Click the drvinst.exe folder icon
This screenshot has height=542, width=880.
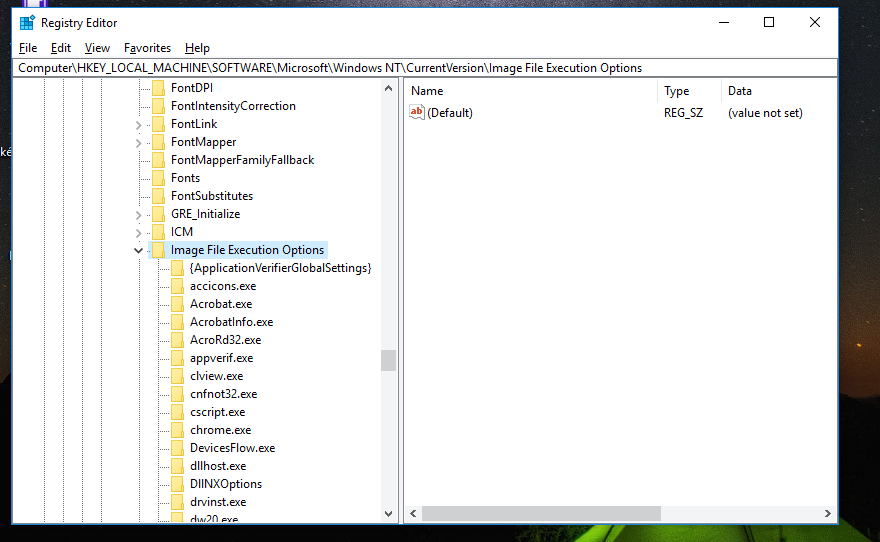(177, 502)
